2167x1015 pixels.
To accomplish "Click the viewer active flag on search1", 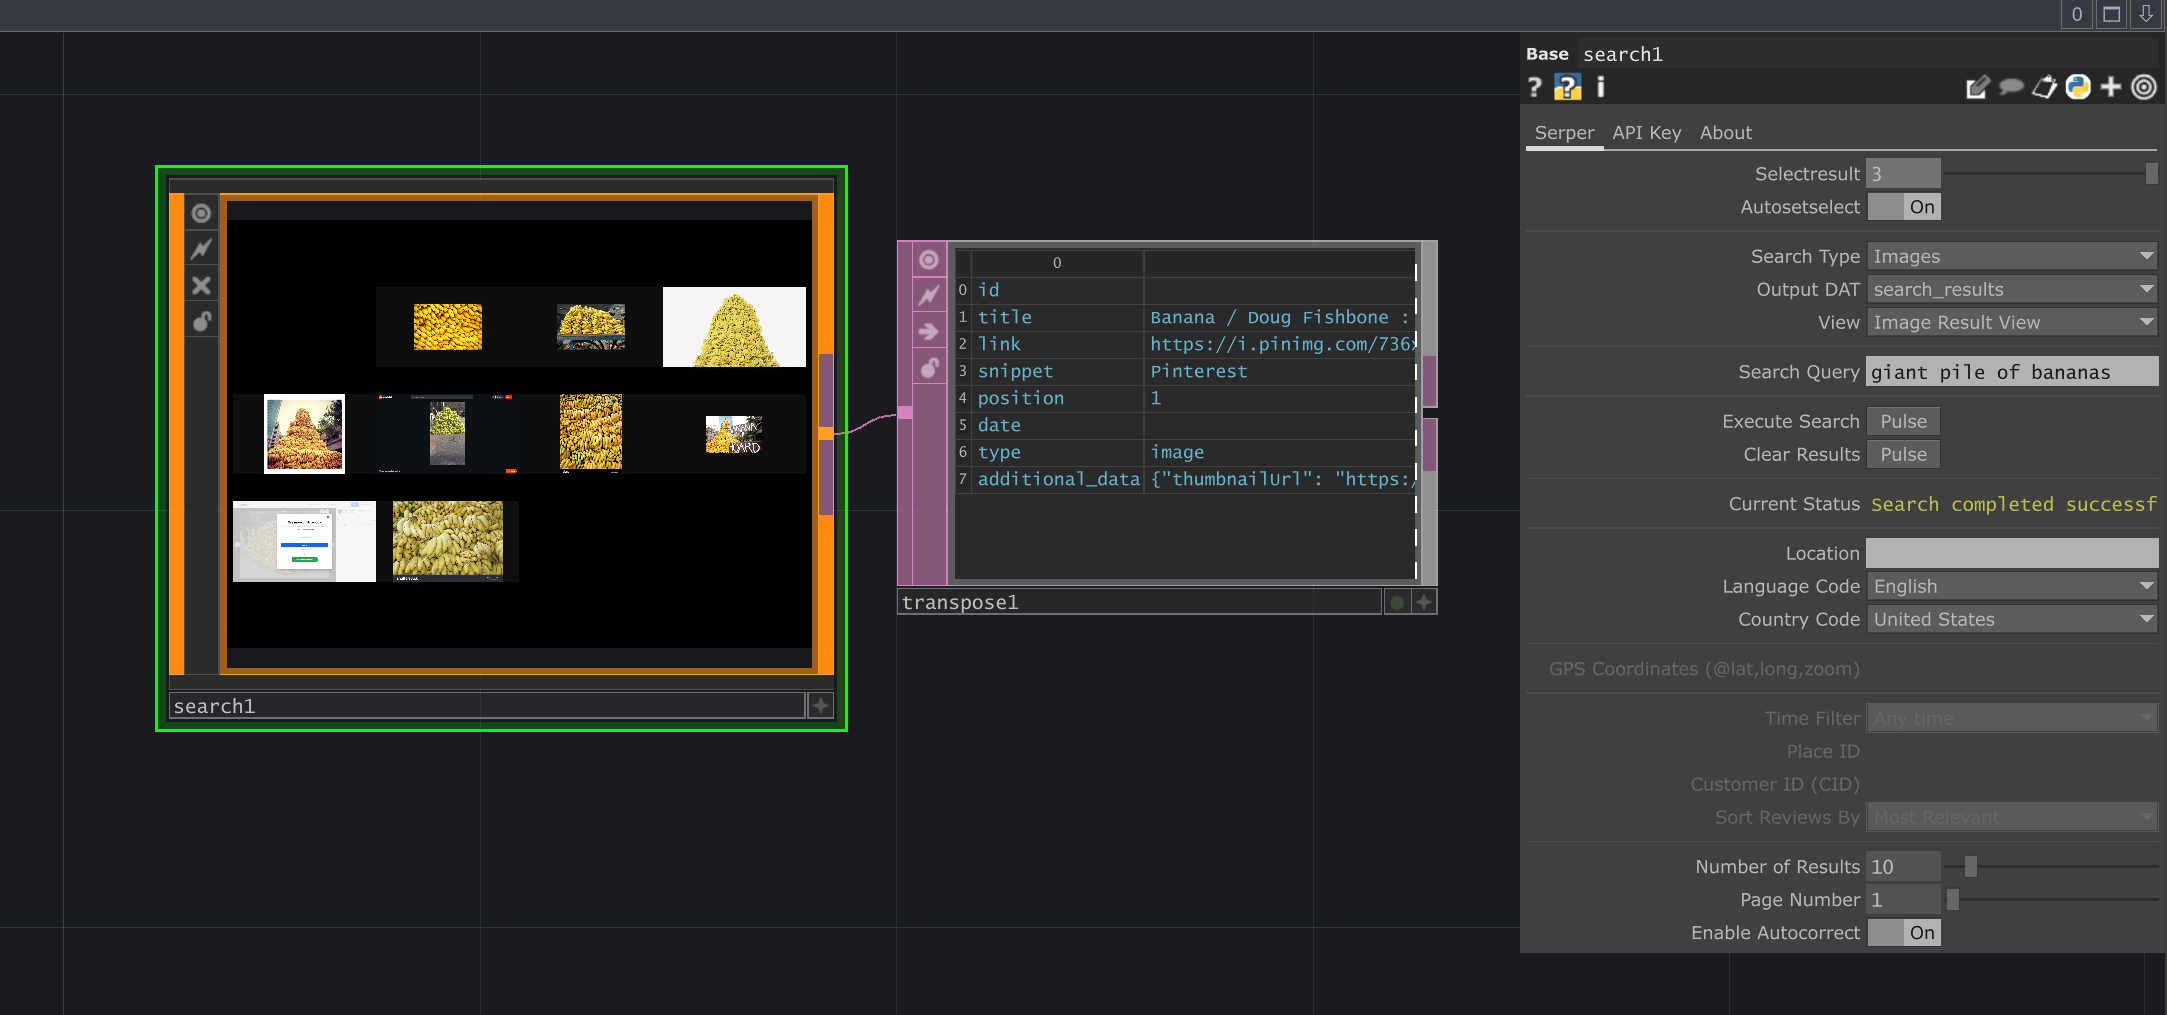I will click(x=201, y=214).
